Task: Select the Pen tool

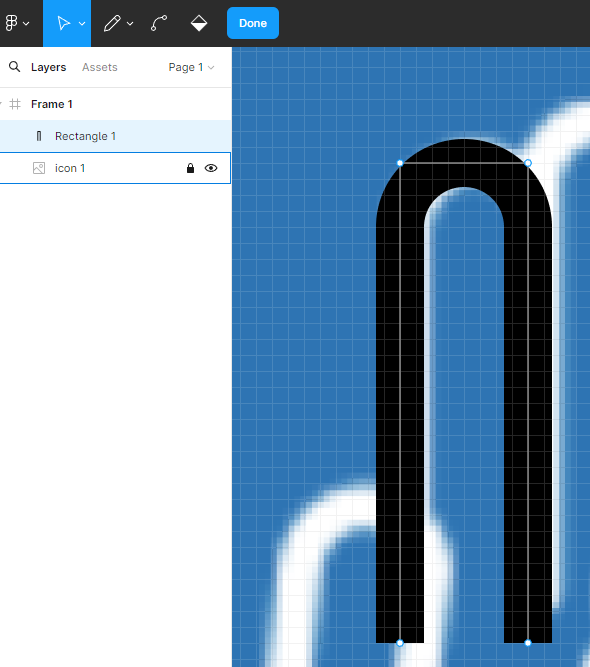Action: [112, 23]
